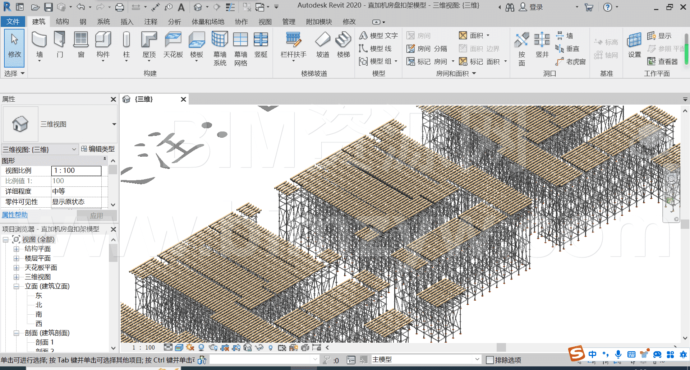The width and height of the screenshot is (690, 370).
Task: Select the Shaft (竖井) opening tool
Action: click(542, 45)
